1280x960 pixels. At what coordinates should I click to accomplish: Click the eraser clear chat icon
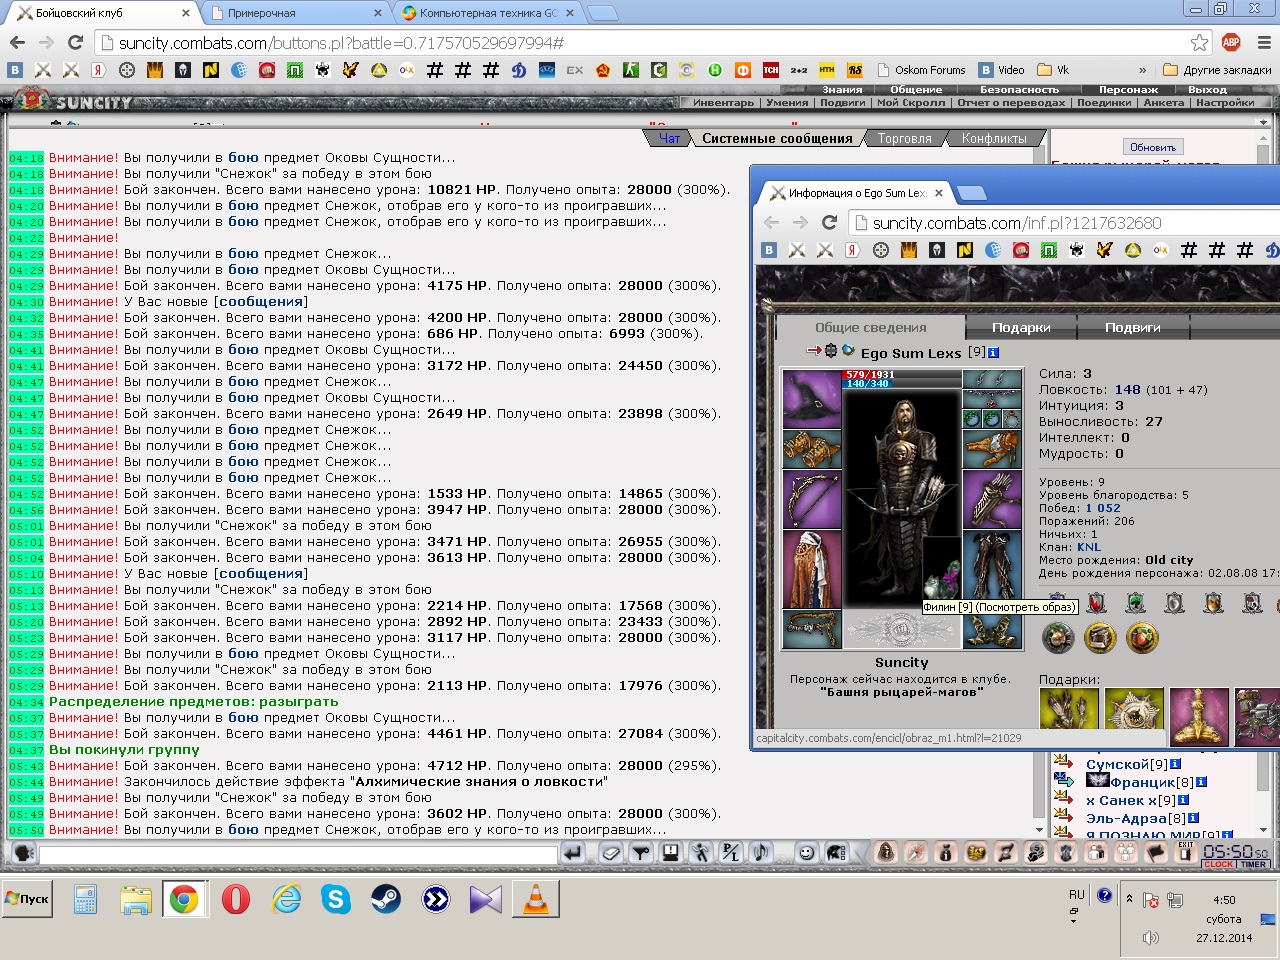pos(611,853)
